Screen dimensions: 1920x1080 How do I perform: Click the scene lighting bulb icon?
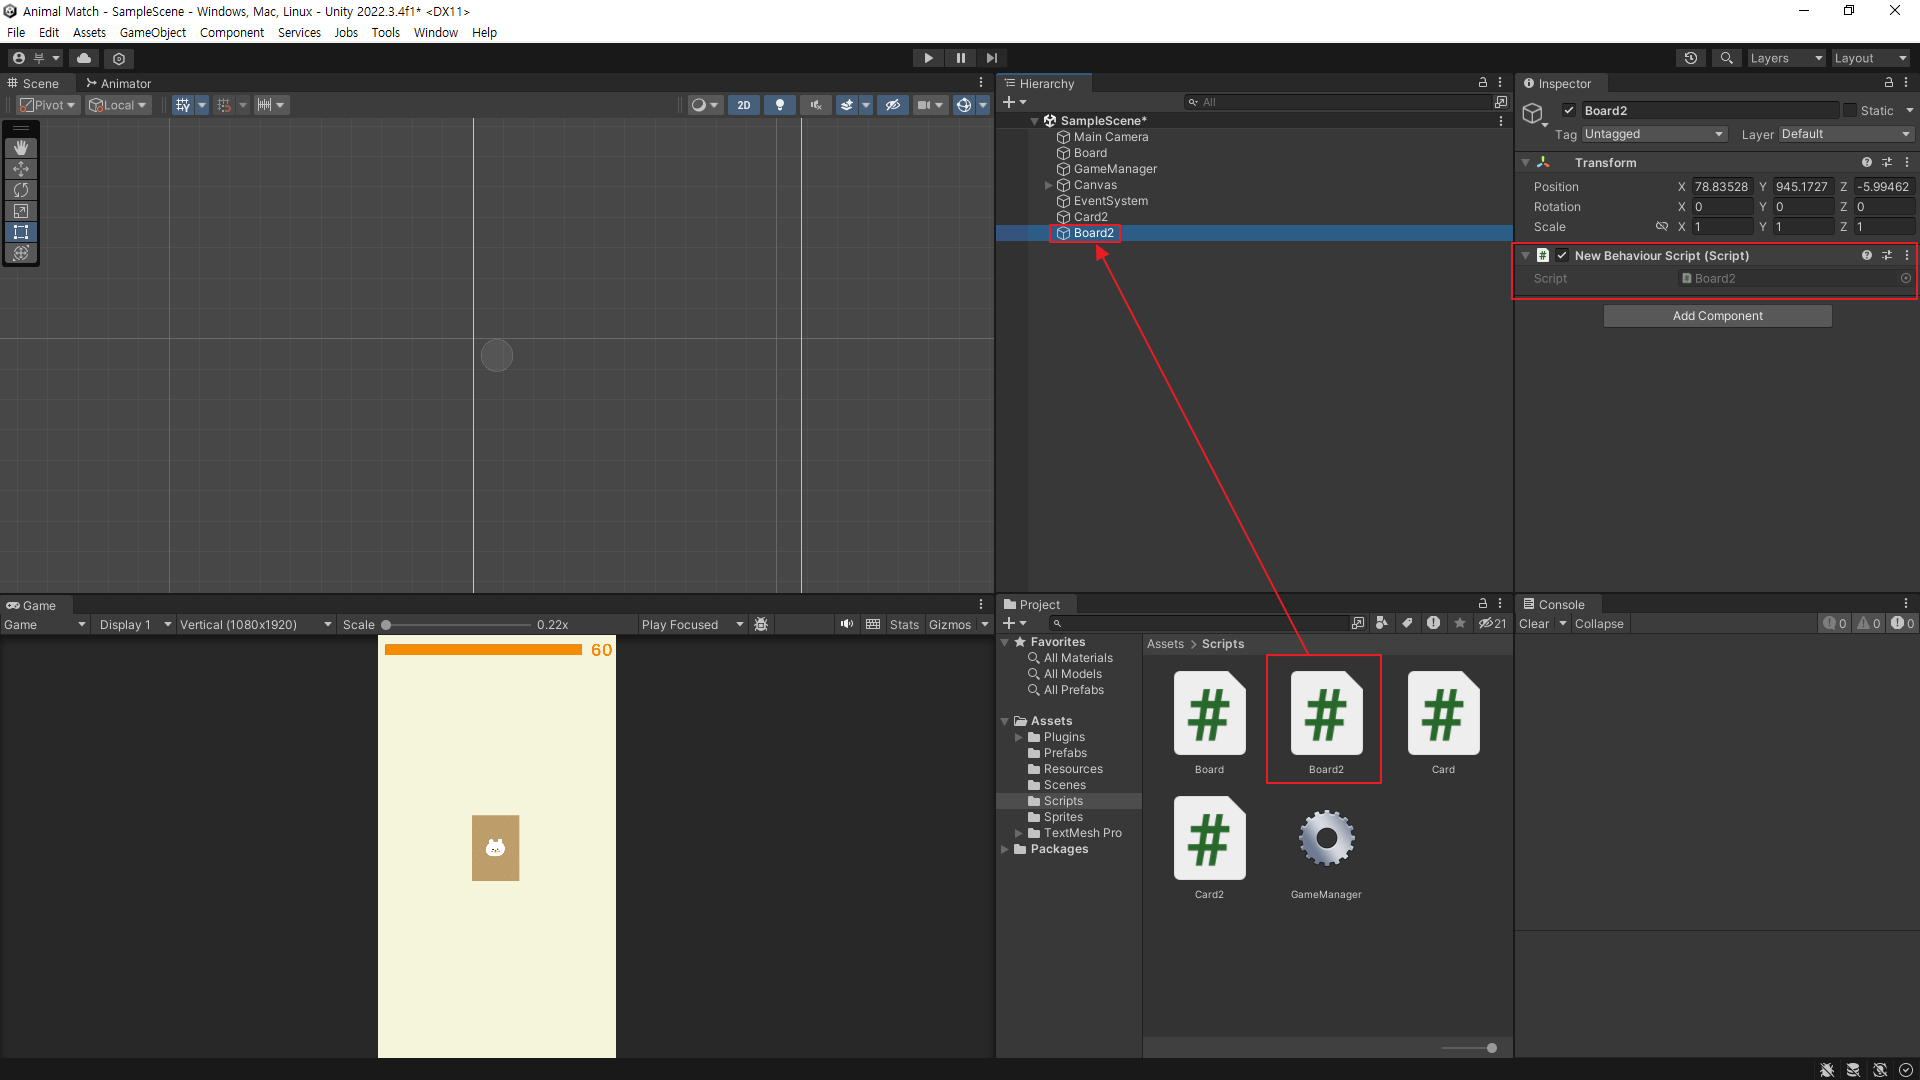tap(780, 105)
